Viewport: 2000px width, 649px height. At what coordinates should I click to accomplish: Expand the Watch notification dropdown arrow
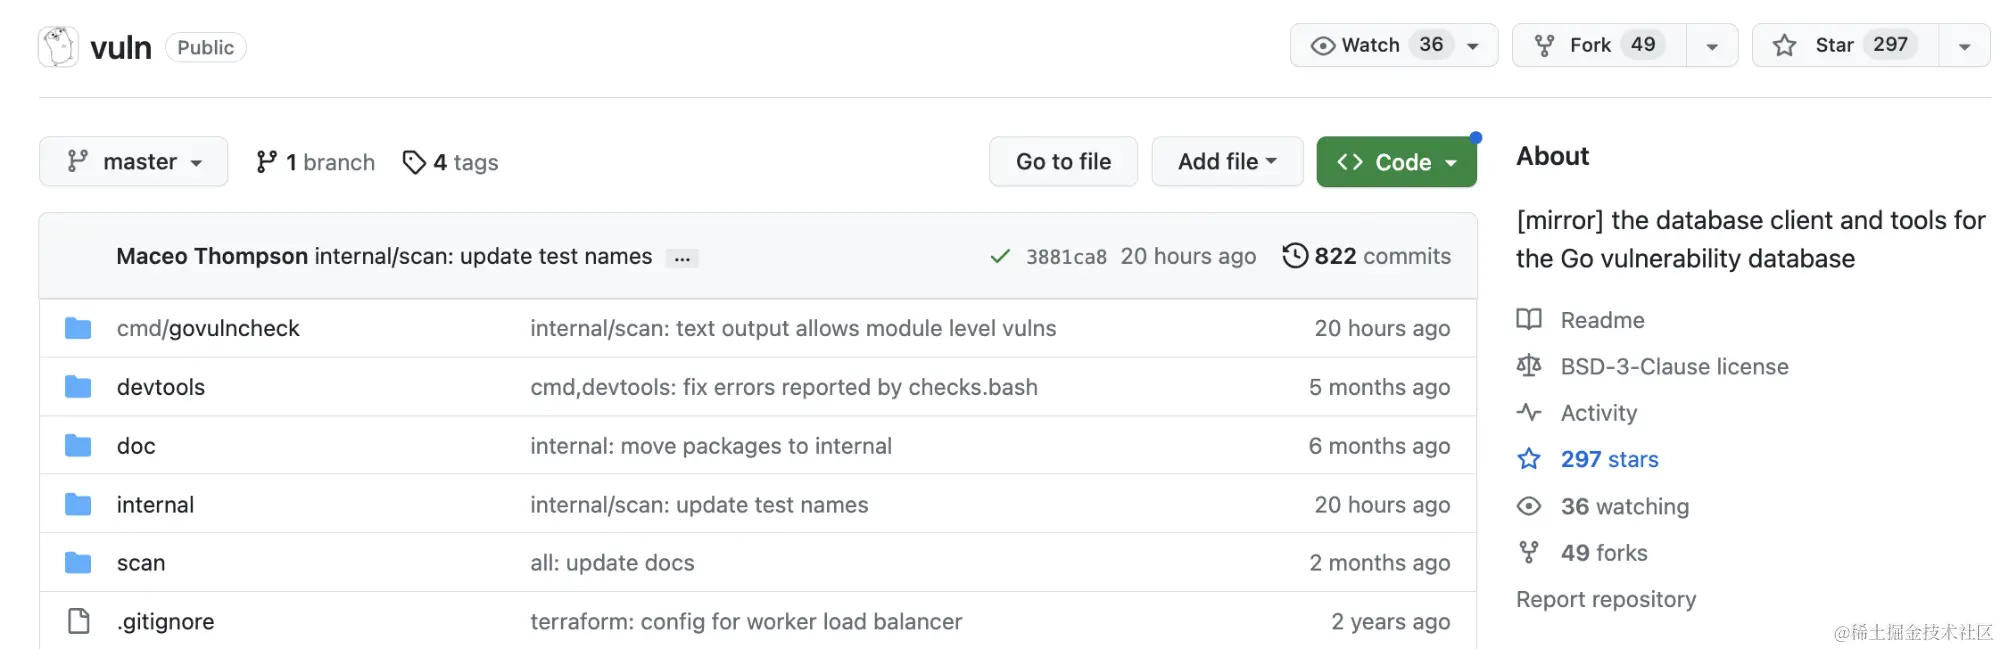(1473, 46)
